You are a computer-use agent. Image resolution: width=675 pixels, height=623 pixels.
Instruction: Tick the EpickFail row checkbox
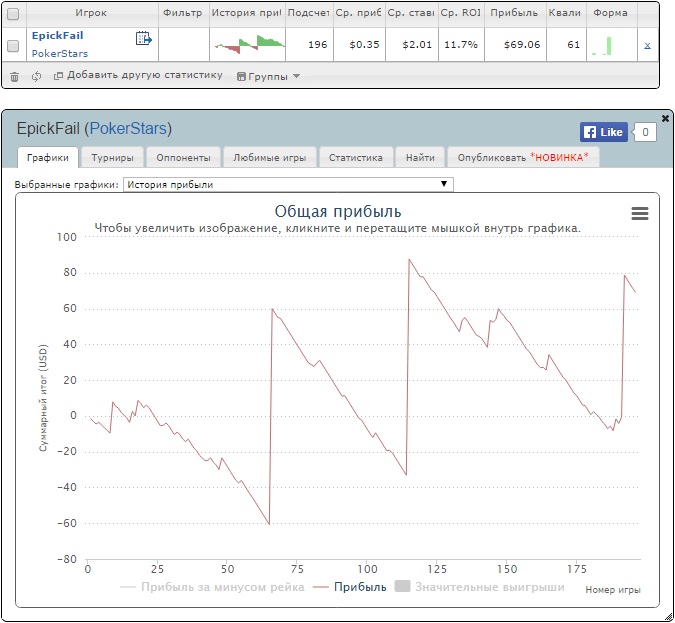[13, 46]
